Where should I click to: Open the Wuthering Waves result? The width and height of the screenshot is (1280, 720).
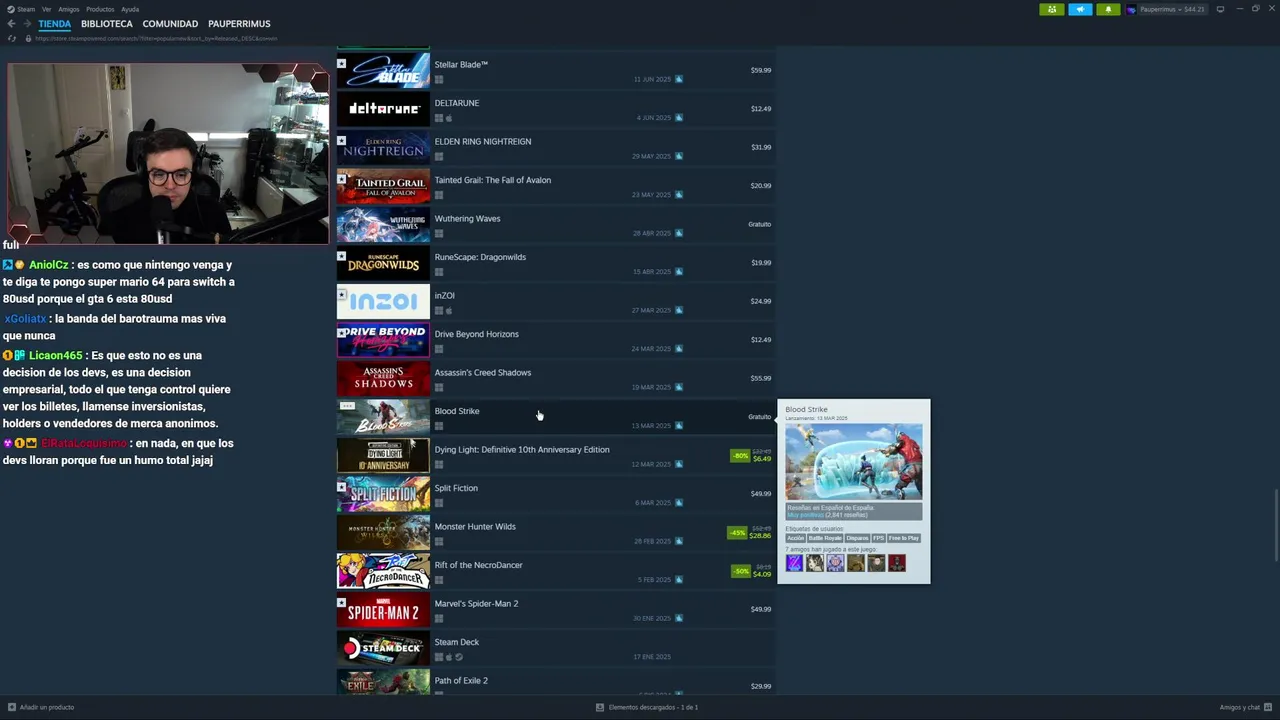pos(555,225)
